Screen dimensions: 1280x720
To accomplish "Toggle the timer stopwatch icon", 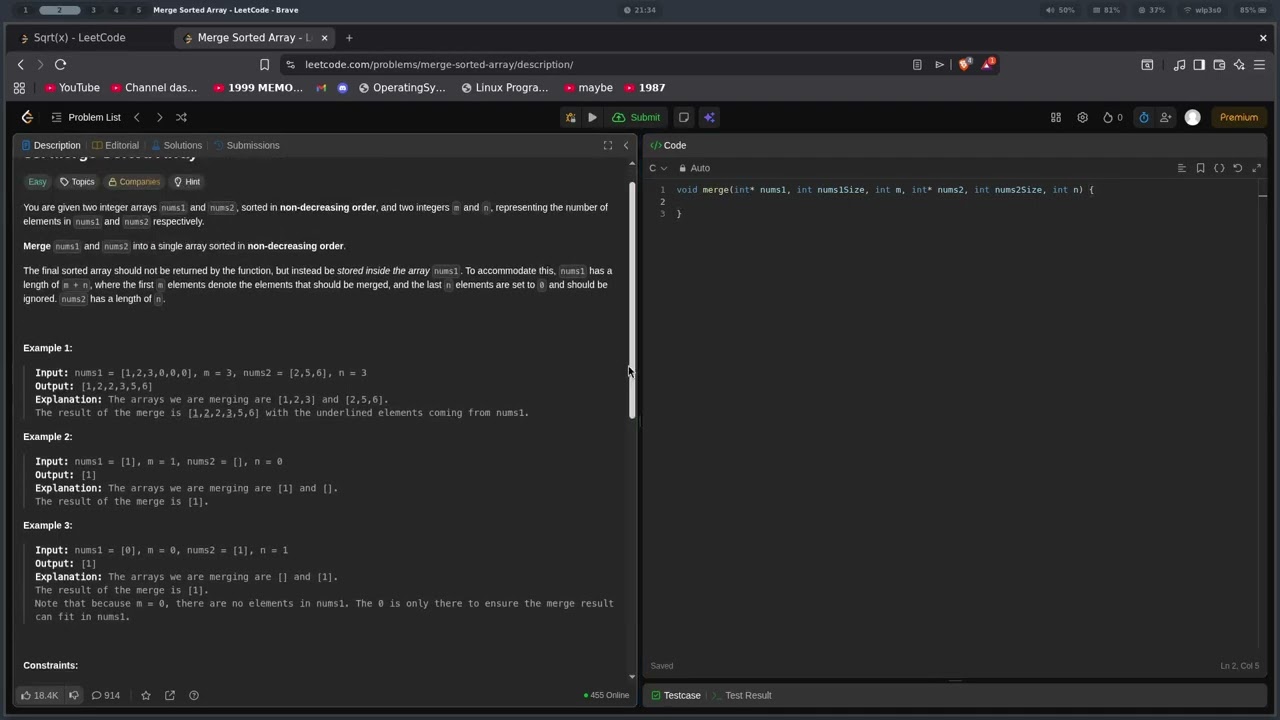I will tap(1144, 117).
